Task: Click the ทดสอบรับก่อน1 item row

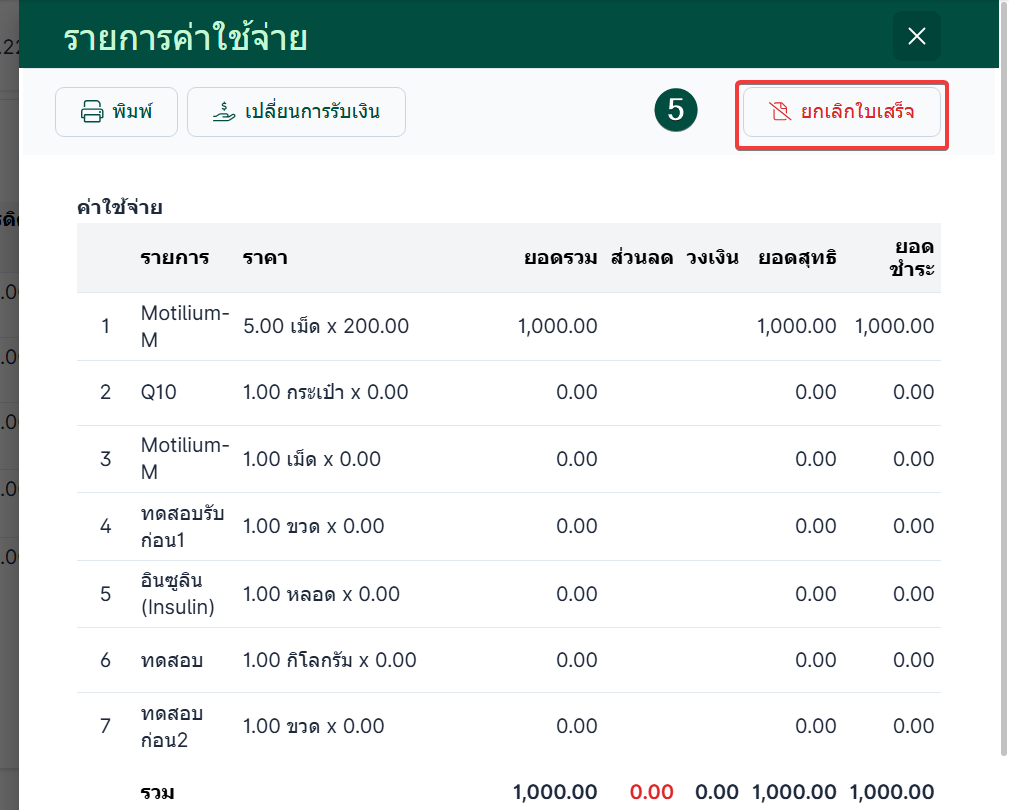Action: [x=508, y=526]
